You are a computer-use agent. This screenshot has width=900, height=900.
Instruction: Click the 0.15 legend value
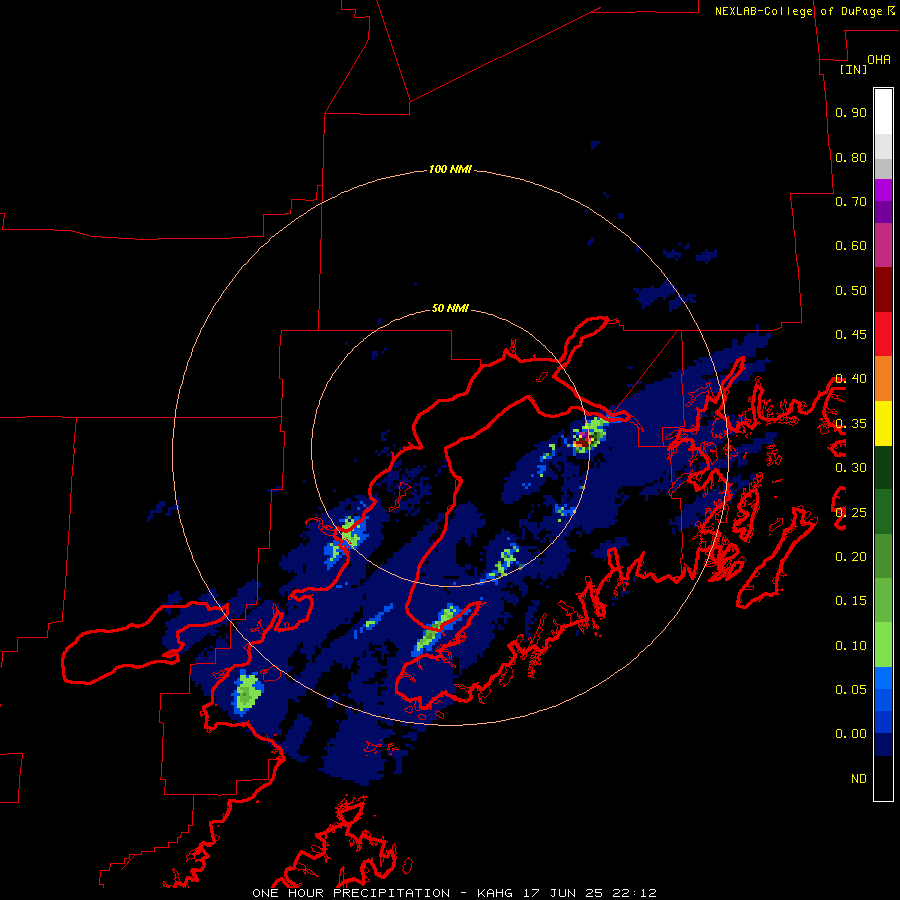point(851,601)
